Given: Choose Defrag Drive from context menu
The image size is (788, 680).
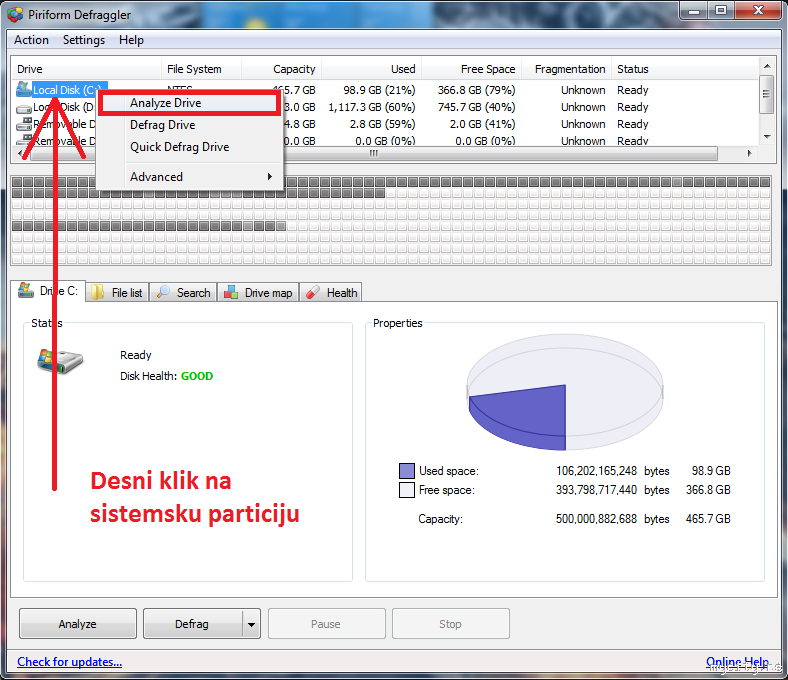Looking at the screenshot, I should [x=189, y=125].
